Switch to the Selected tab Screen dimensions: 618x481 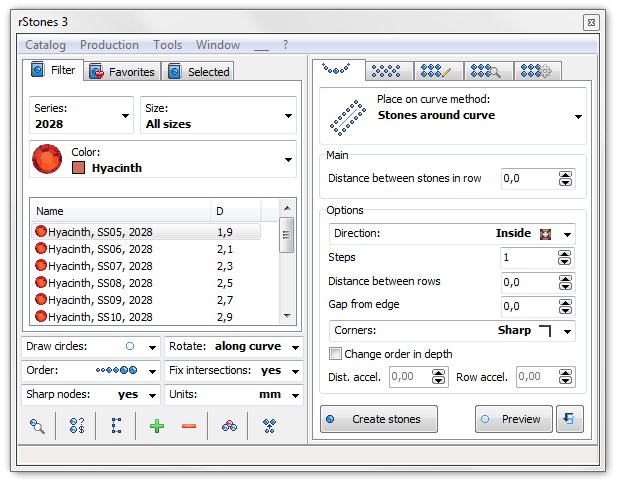198,72
